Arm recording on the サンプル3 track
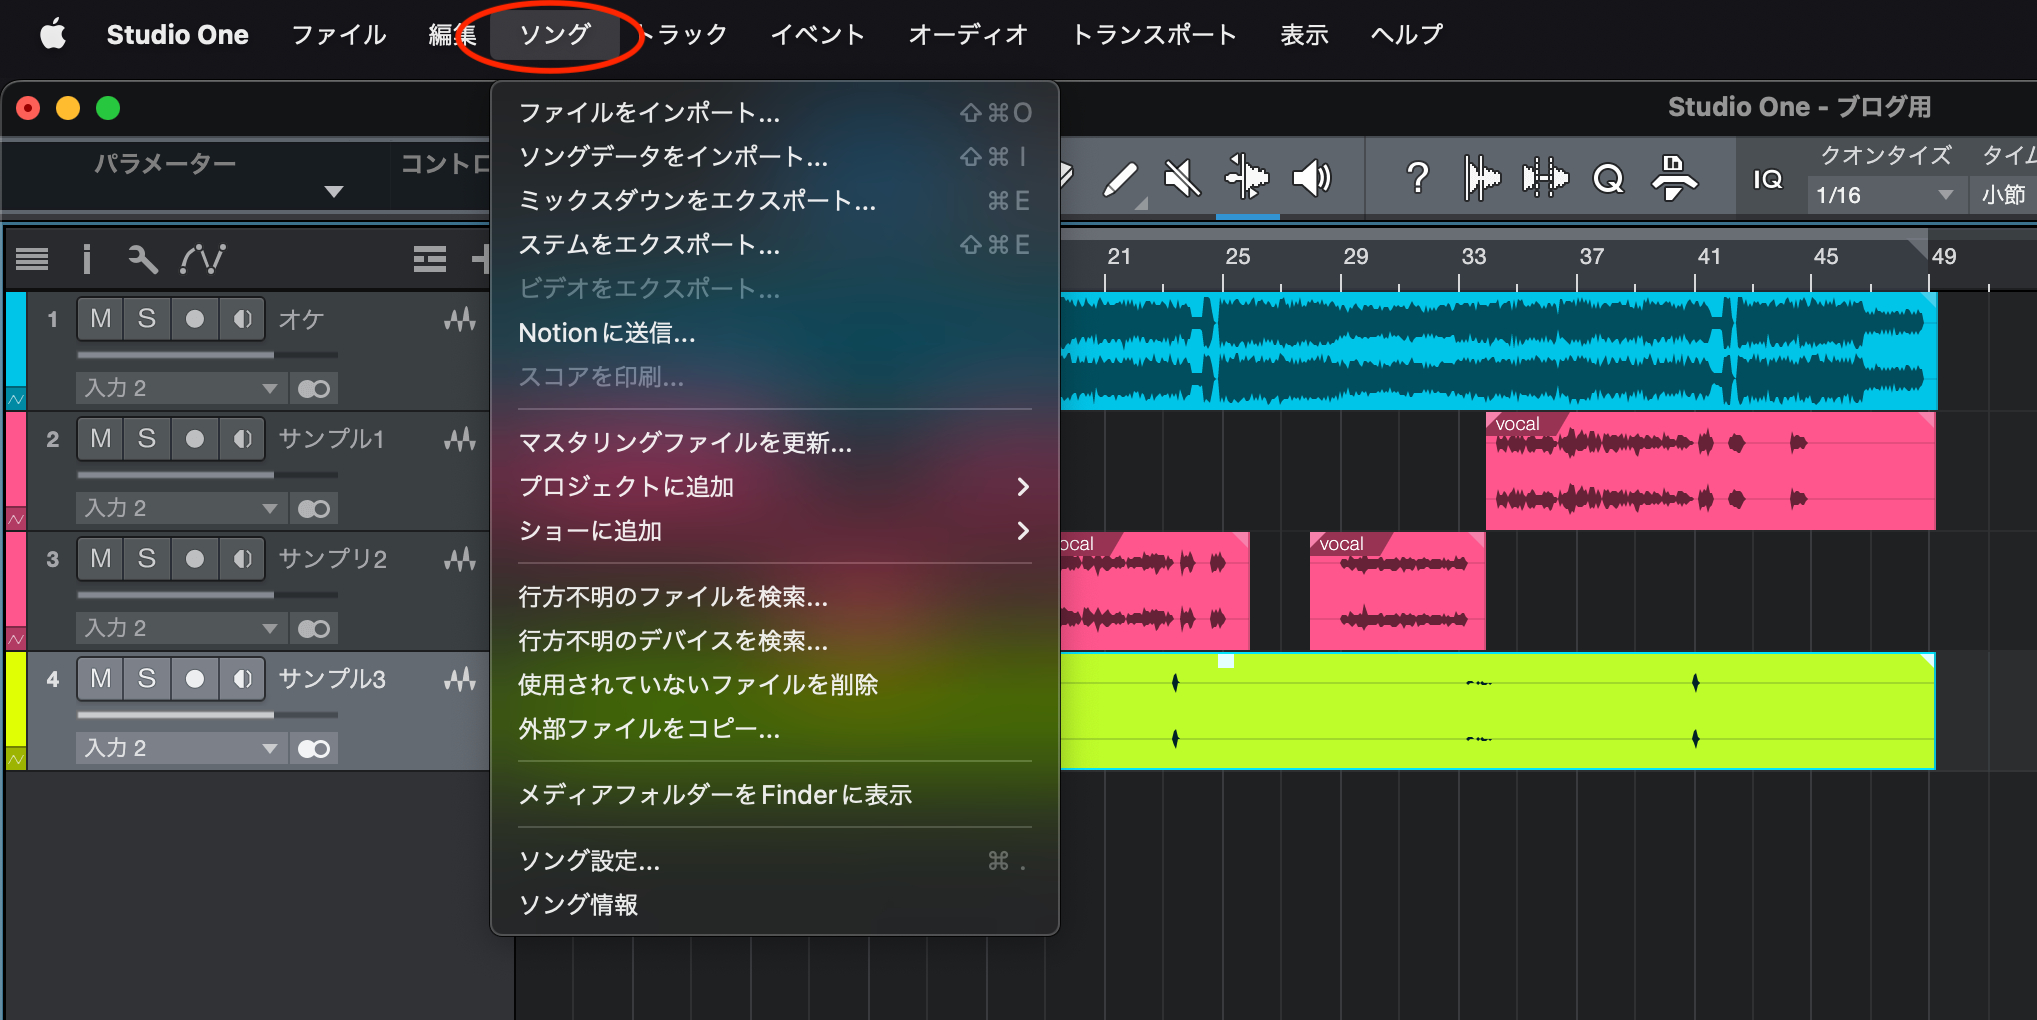Image resolution: width=2037 pixels, height=1020 pixels. pos(195,678)
